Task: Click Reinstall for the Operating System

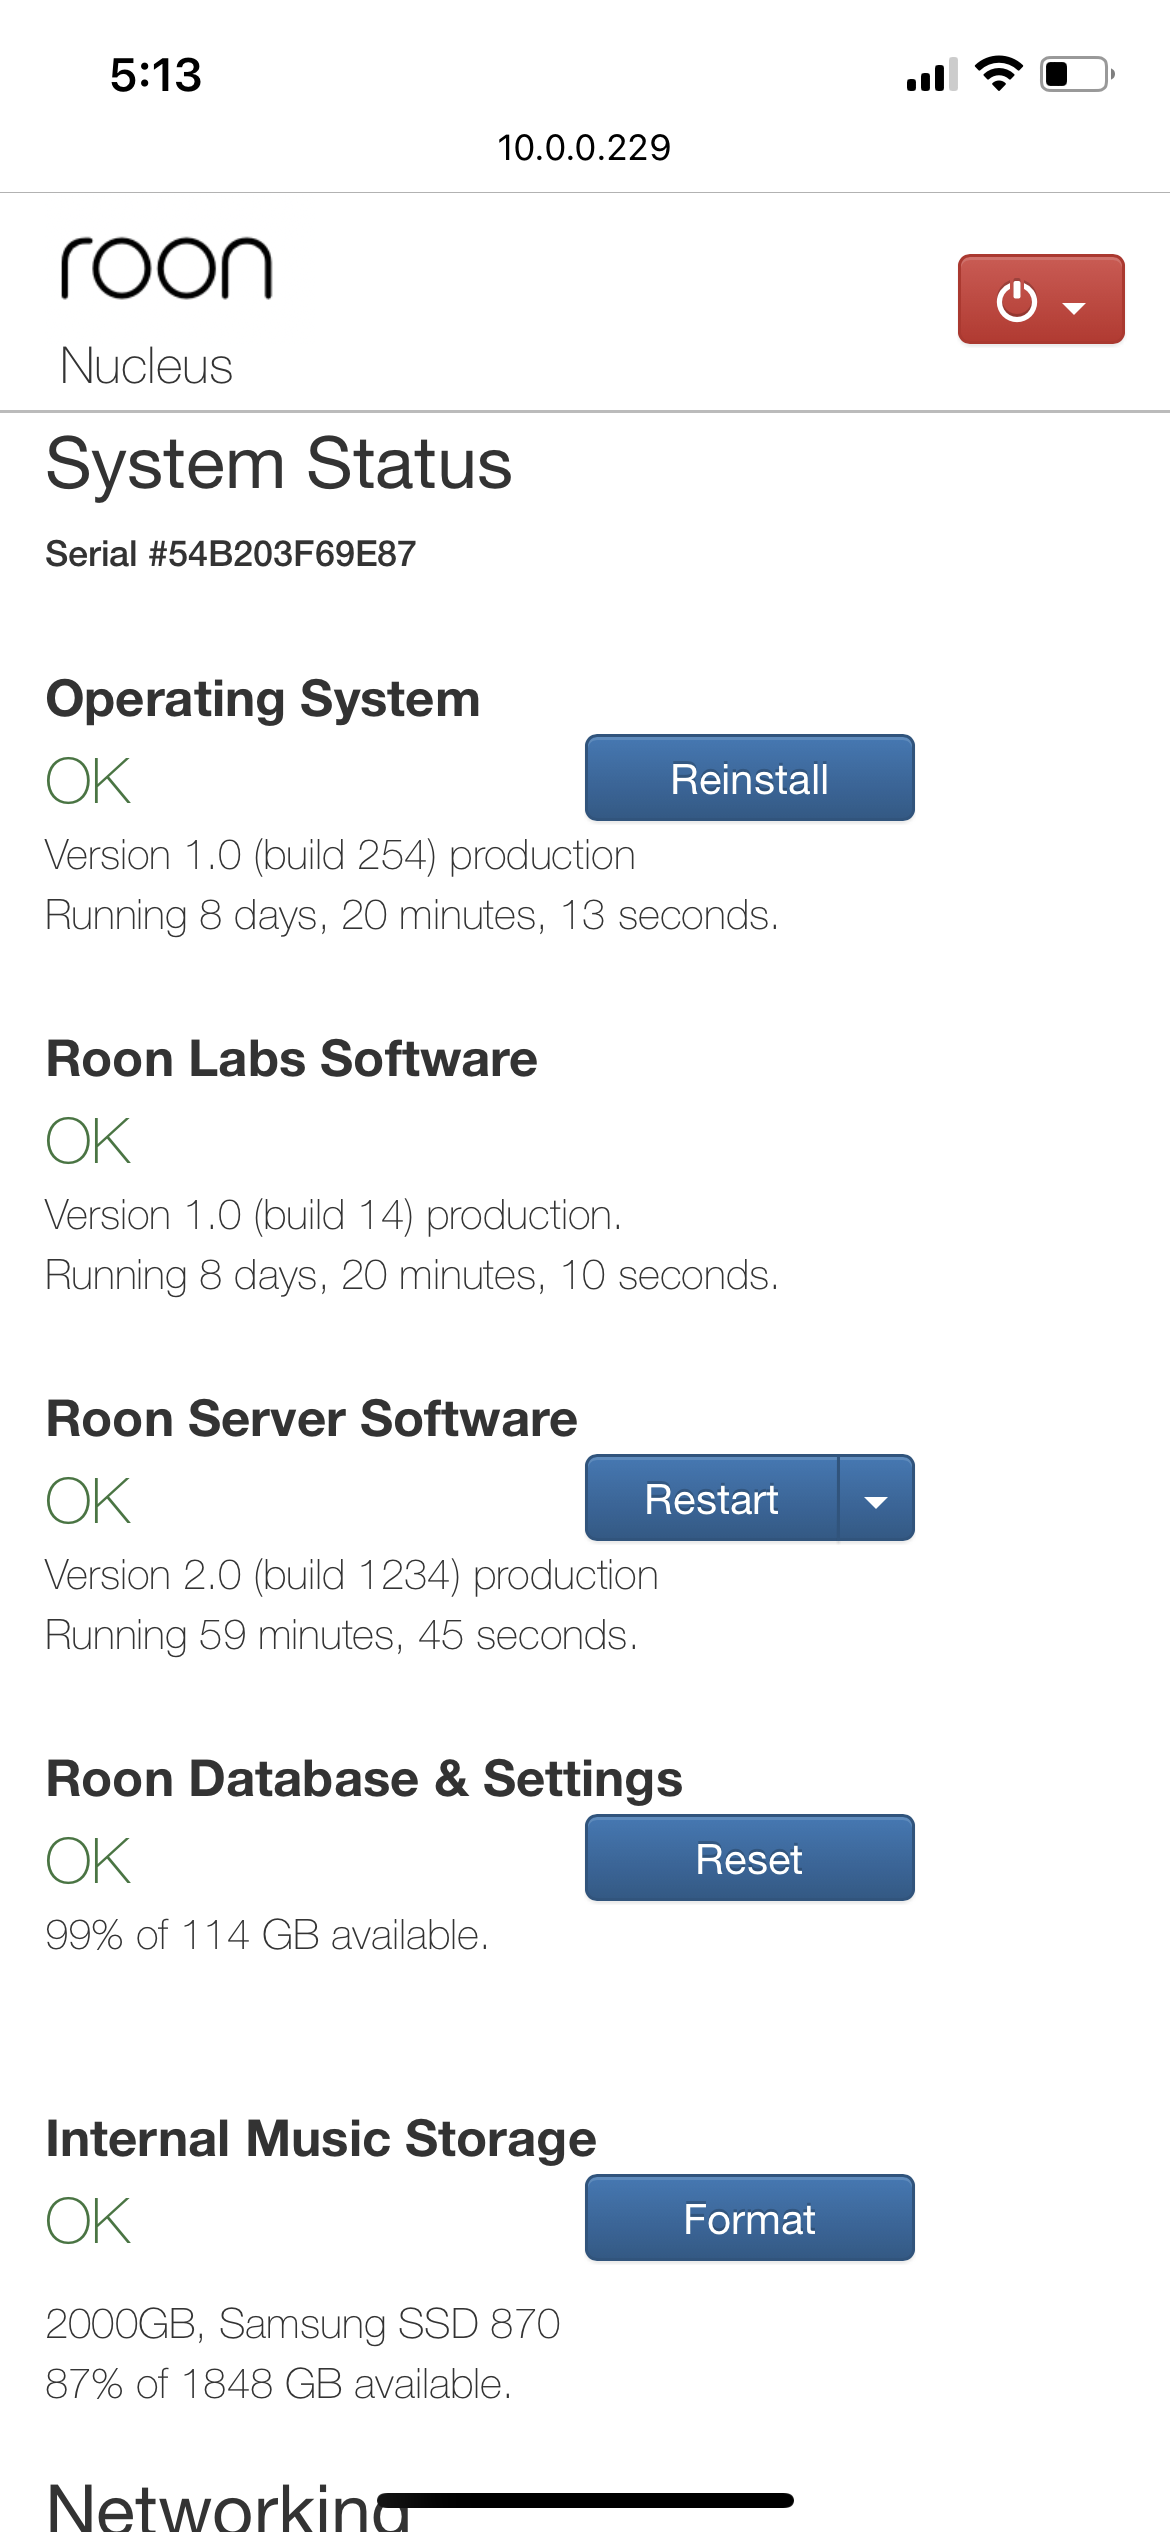Action: click(748, 778)
